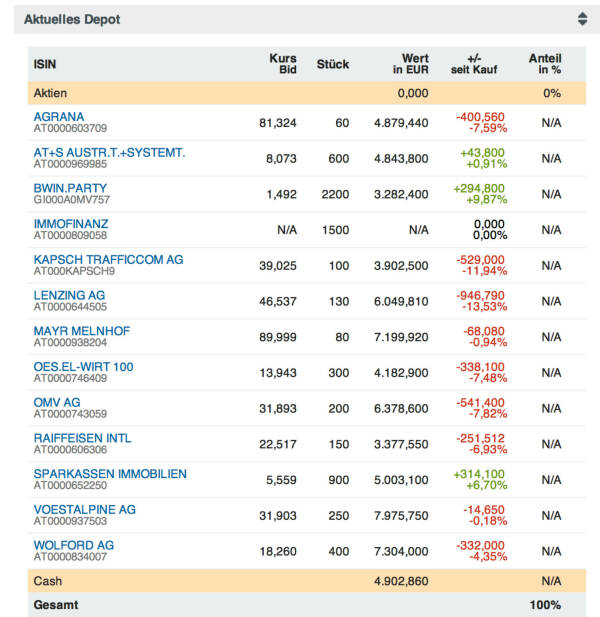Viewport: 600px width, 617px height.
Task: Open RAIFFEISEN INTL stock page
Action: click(82, 438)
